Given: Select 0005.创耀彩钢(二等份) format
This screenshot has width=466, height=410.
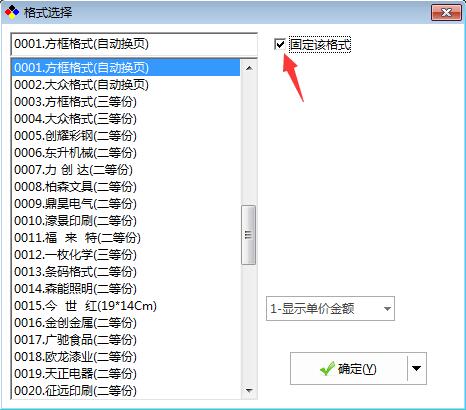Looking at the screenshot, I should pos(126,136).
